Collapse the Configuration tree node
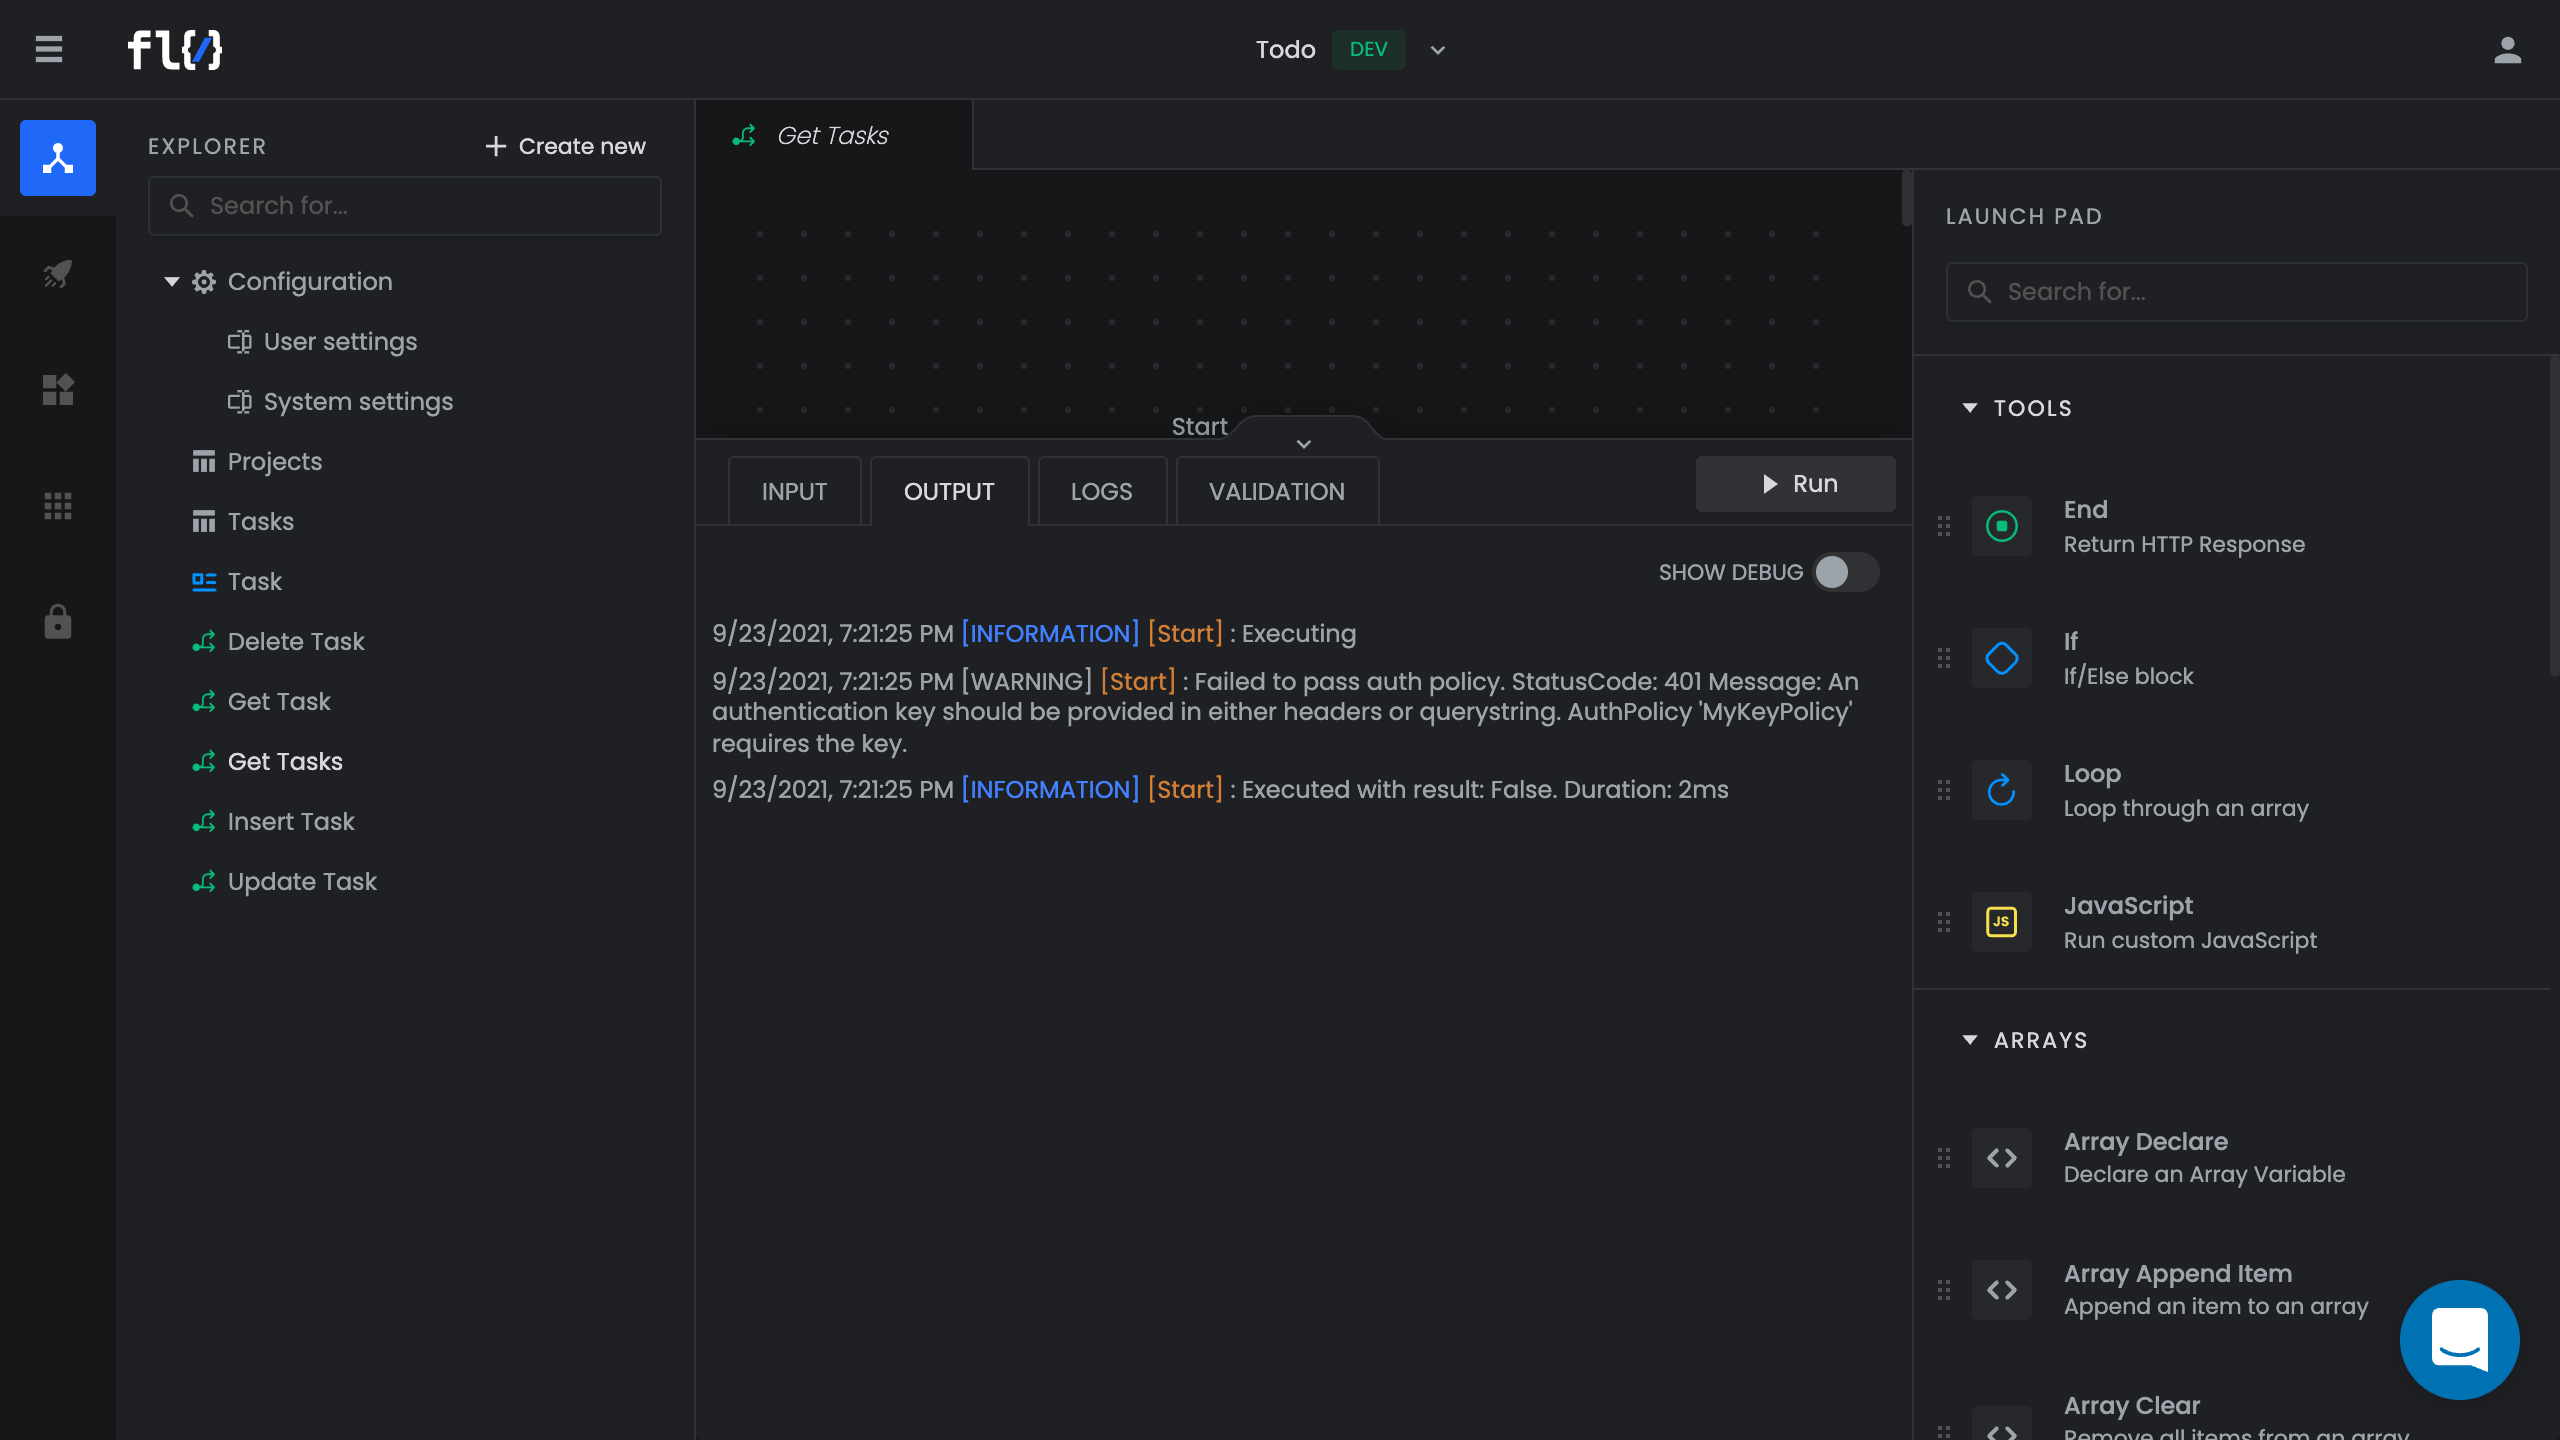 pyautogui.click(x=172, y=282)
